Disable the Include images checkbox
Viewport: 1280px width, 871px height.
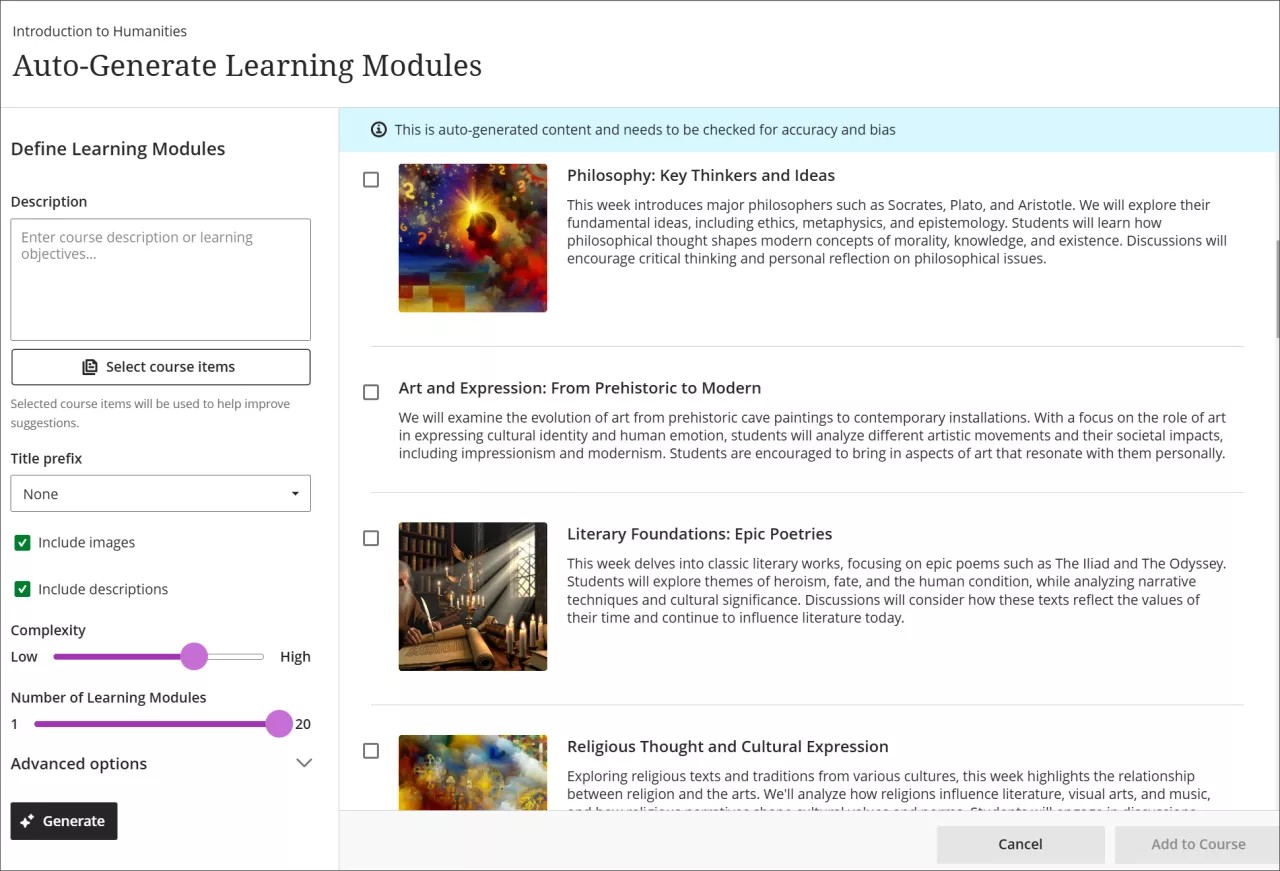coord(21,542)
